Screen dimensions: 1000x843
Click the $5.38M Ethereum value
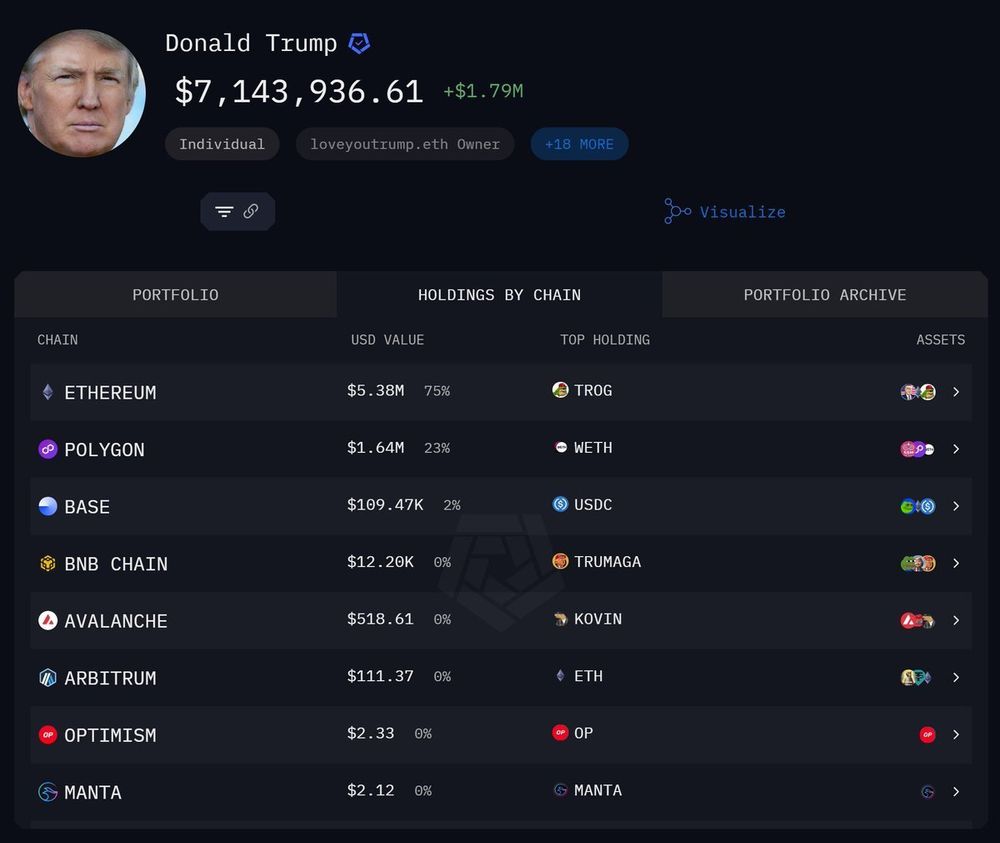tap(376, 390)
